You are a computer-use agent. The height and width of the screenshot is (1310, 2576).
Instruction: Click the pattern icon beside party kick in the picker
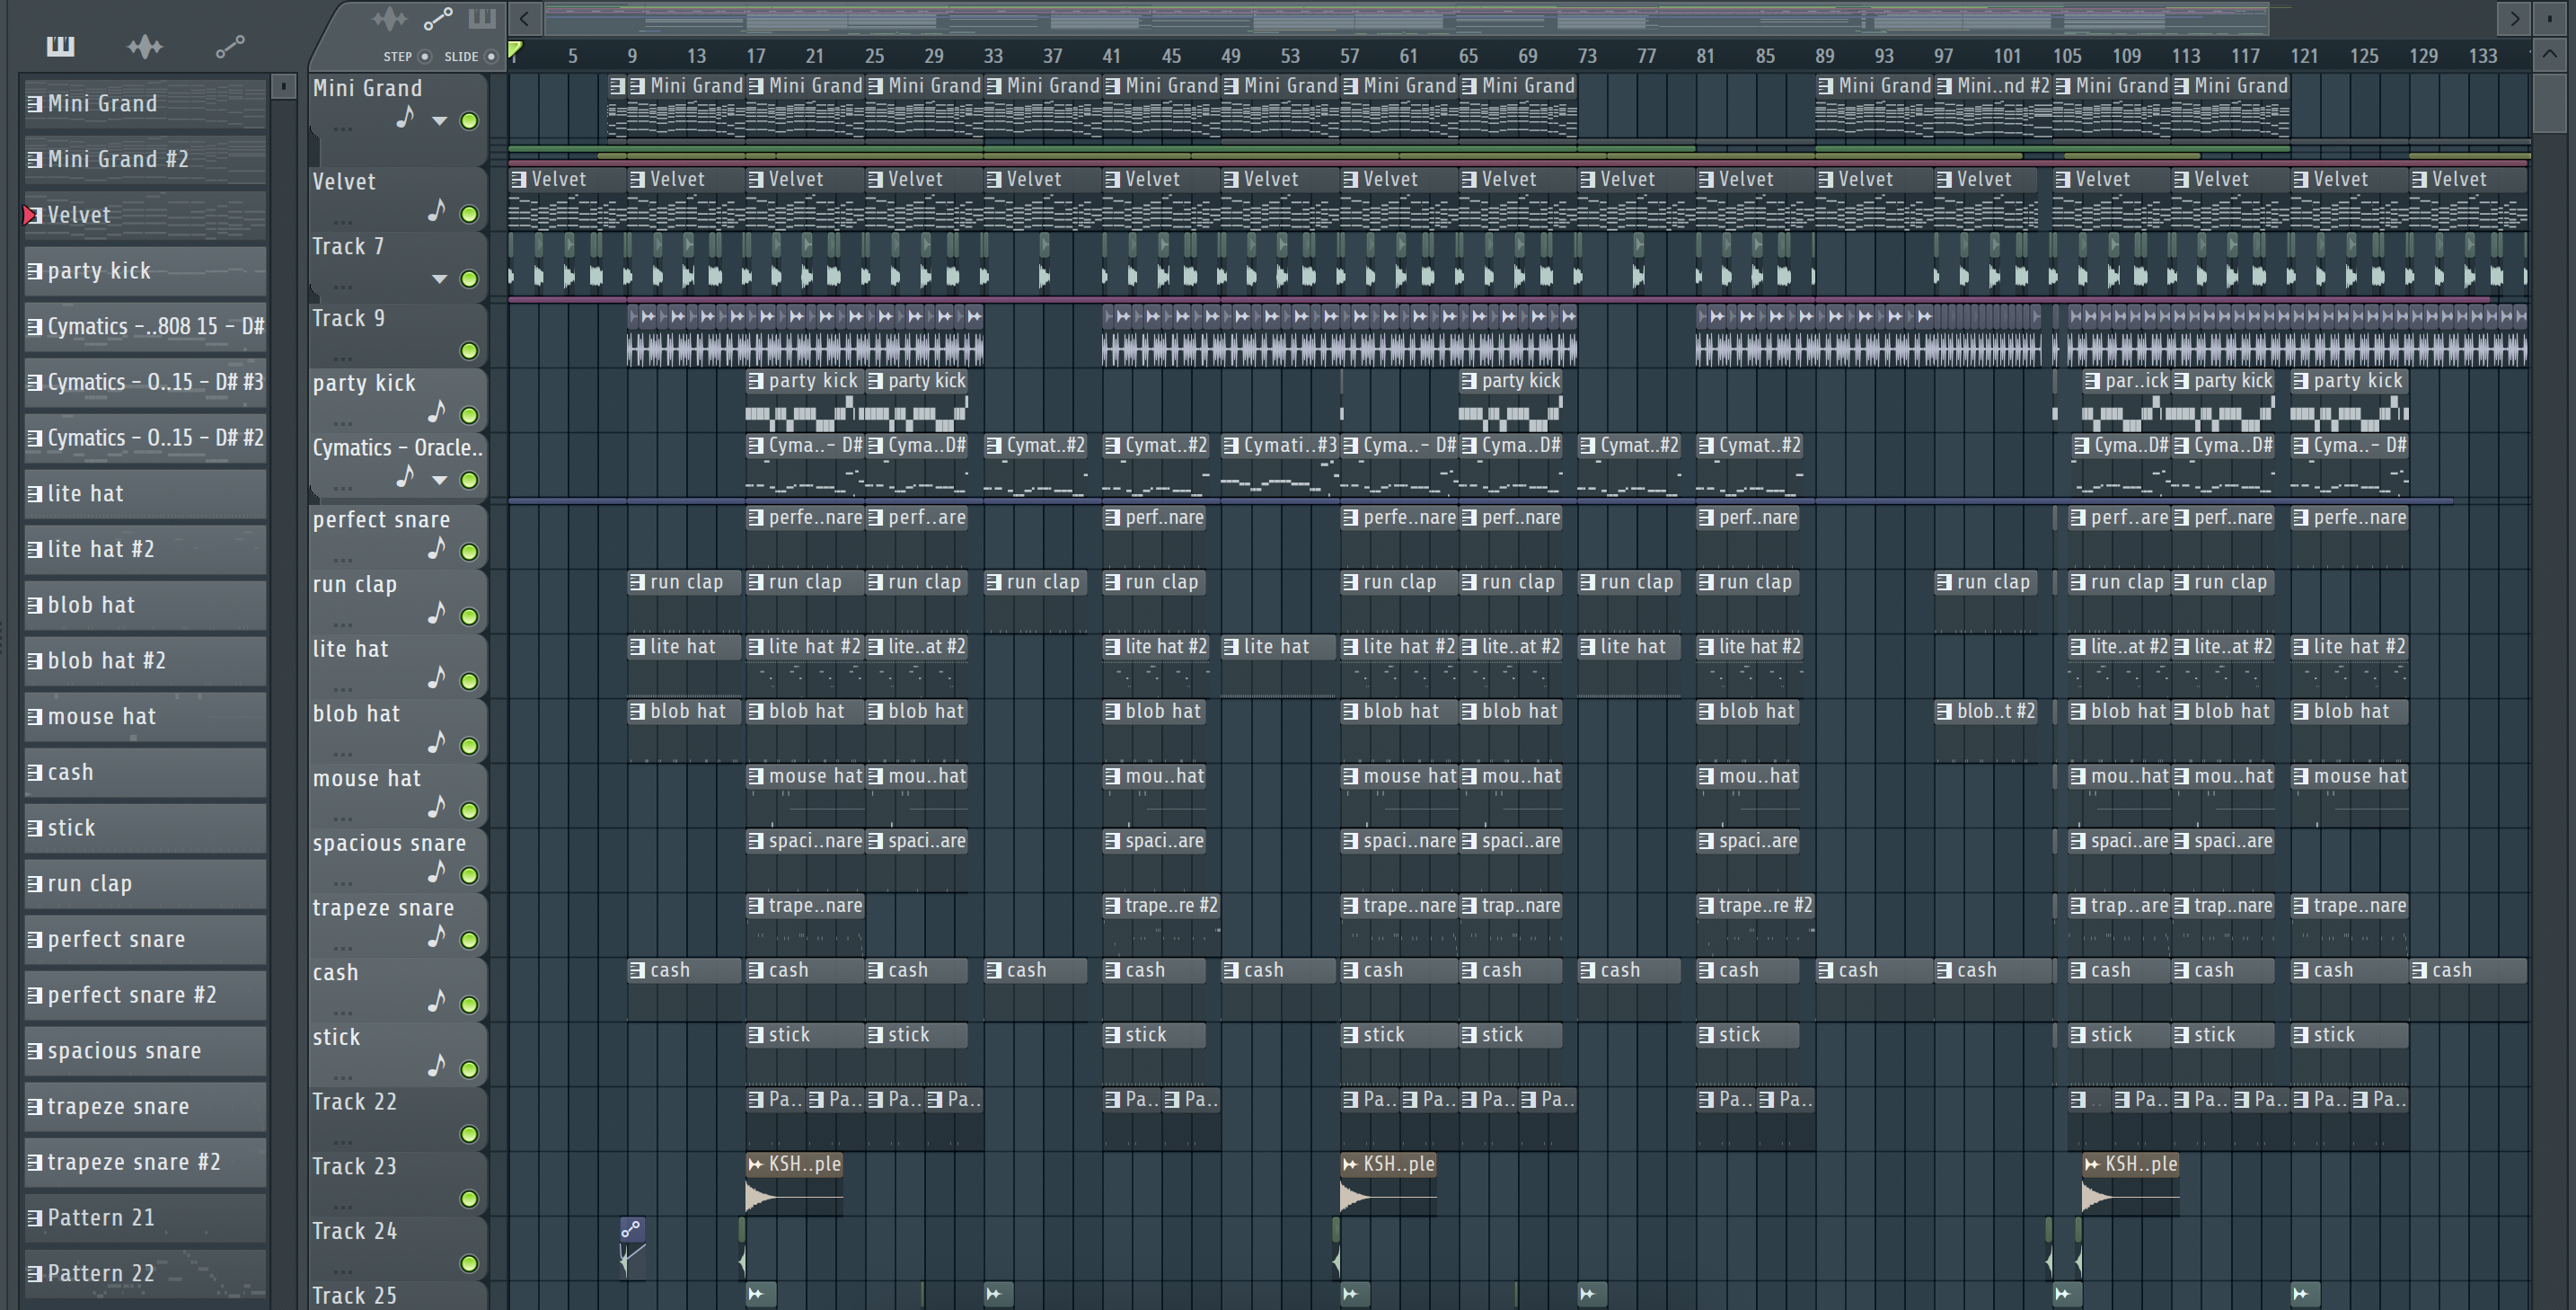(34, 271)
